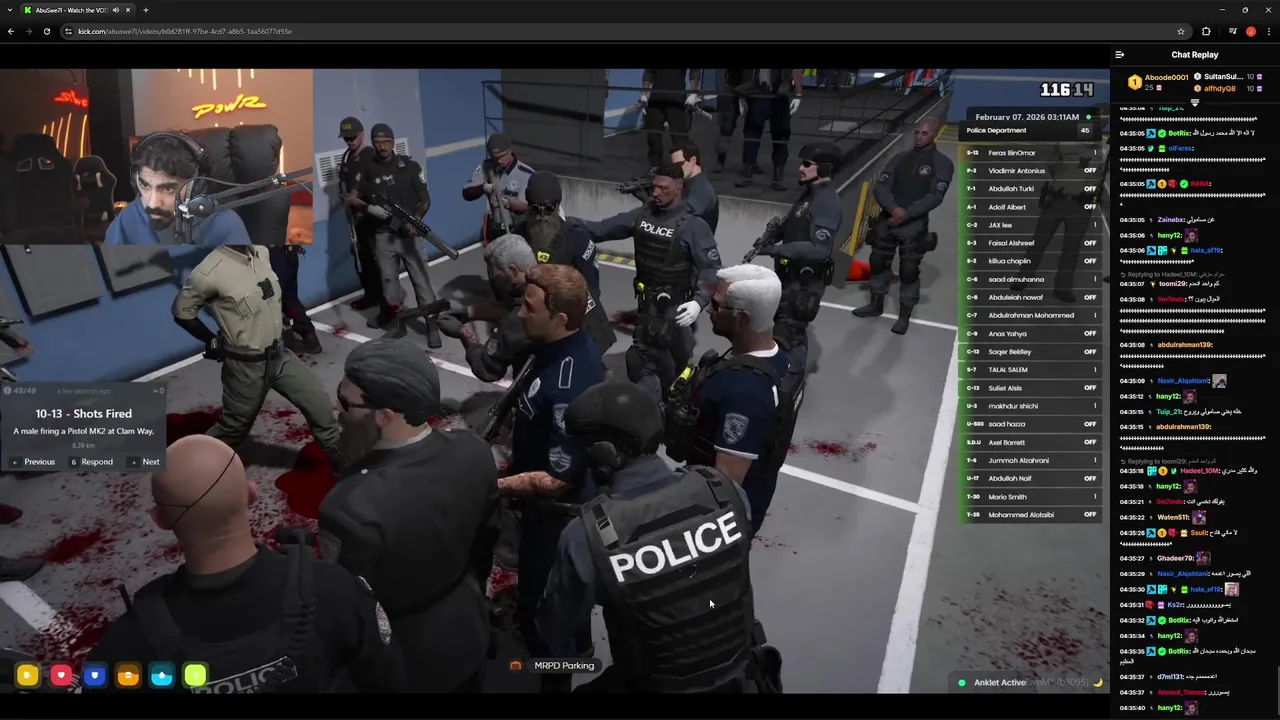Select Feras BinOmar in police roster
This screenshot has height=720, width=1280.
point(1030,153)
